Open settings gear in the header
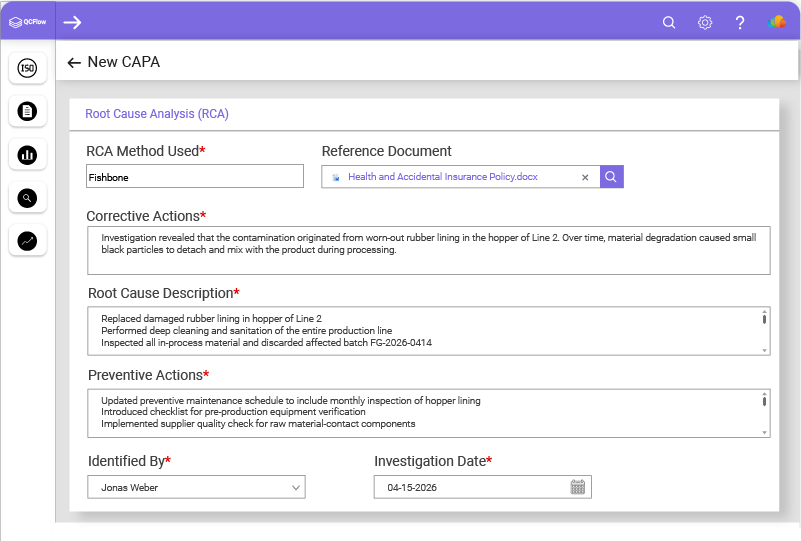The image size is (801, 541). (x=705, y=22)
